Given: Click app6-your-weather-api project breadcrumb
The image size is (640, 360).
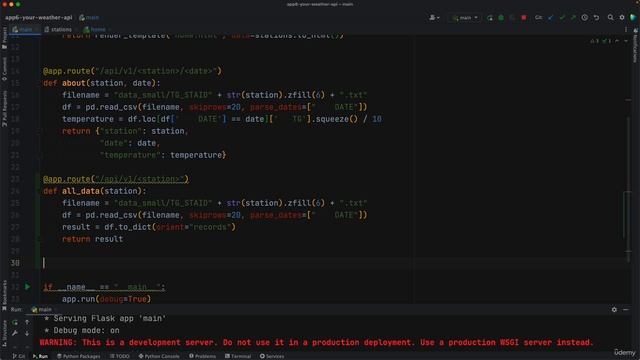Looking at the screenshot, I should coord(38,18).
